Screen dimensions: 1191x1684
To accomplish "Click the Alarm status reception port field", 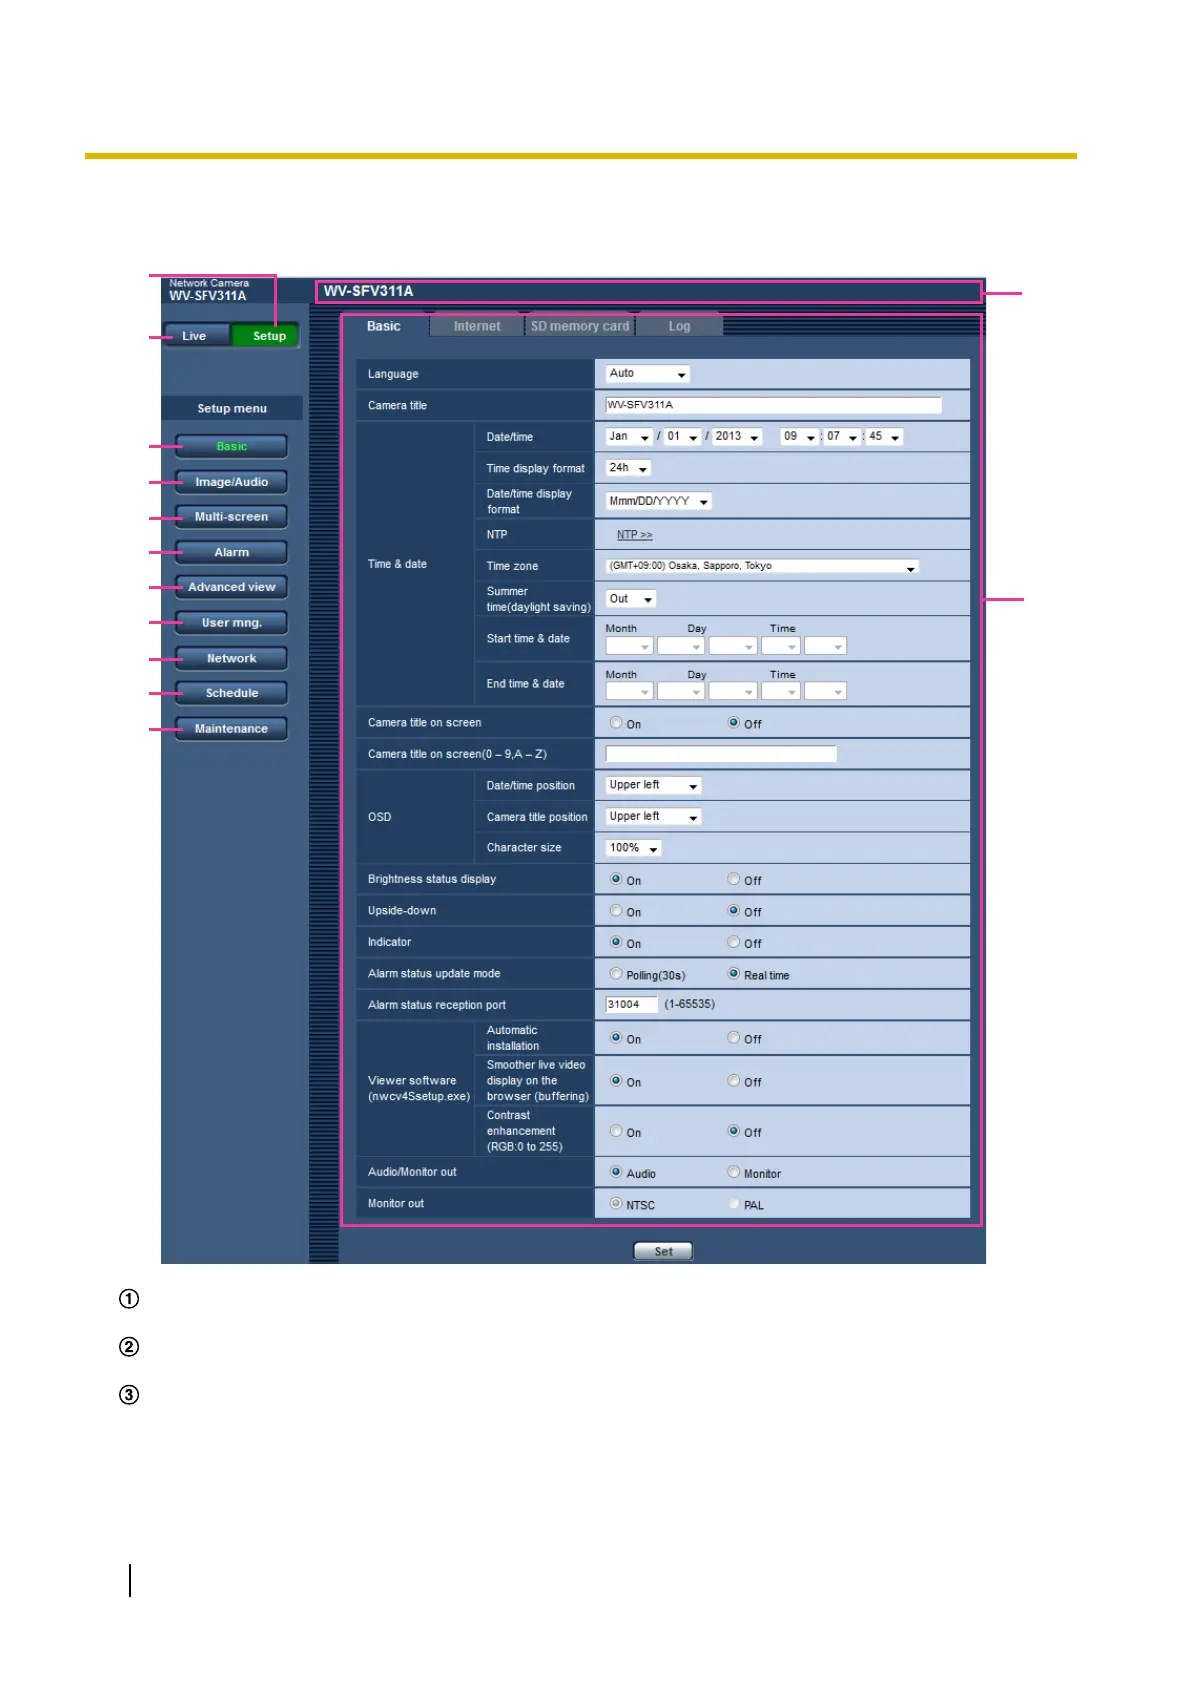I will coord(631,1004).
